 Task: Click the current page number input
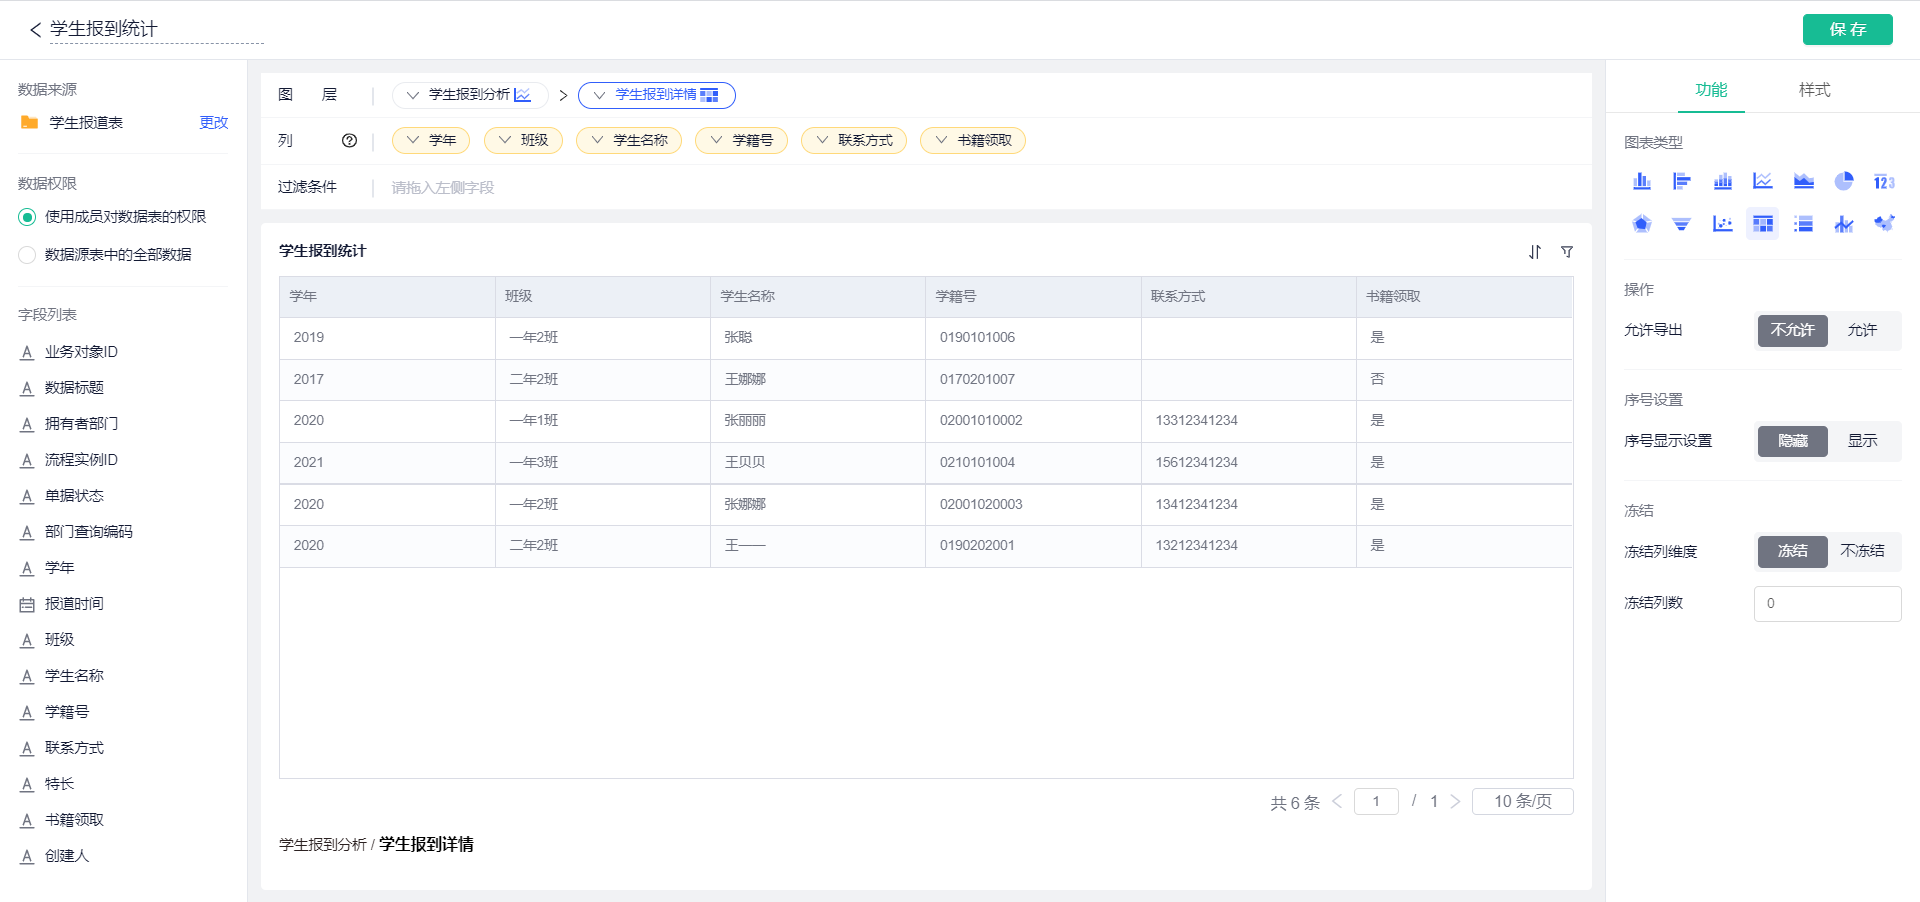pyautogui.click(x=1376, y=801)
